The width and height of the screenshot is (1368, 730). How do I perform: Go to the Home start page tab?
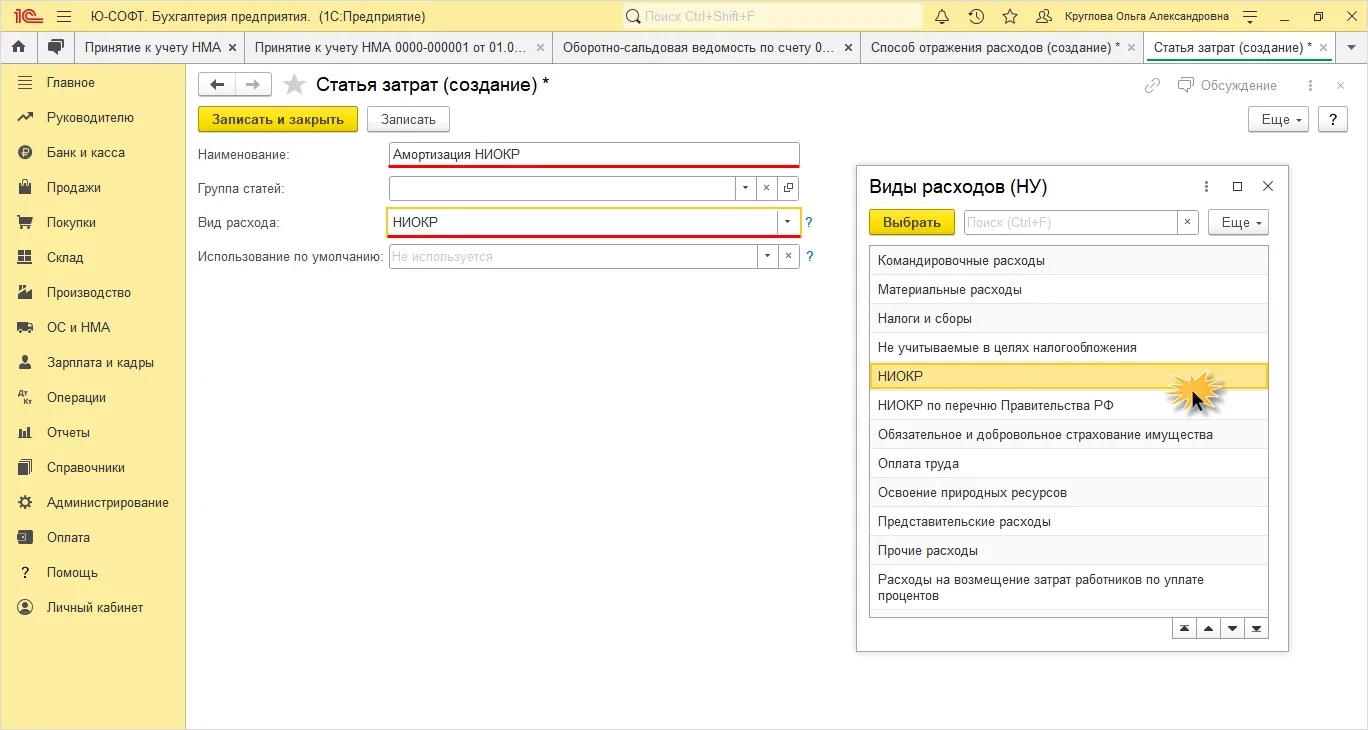18,47
